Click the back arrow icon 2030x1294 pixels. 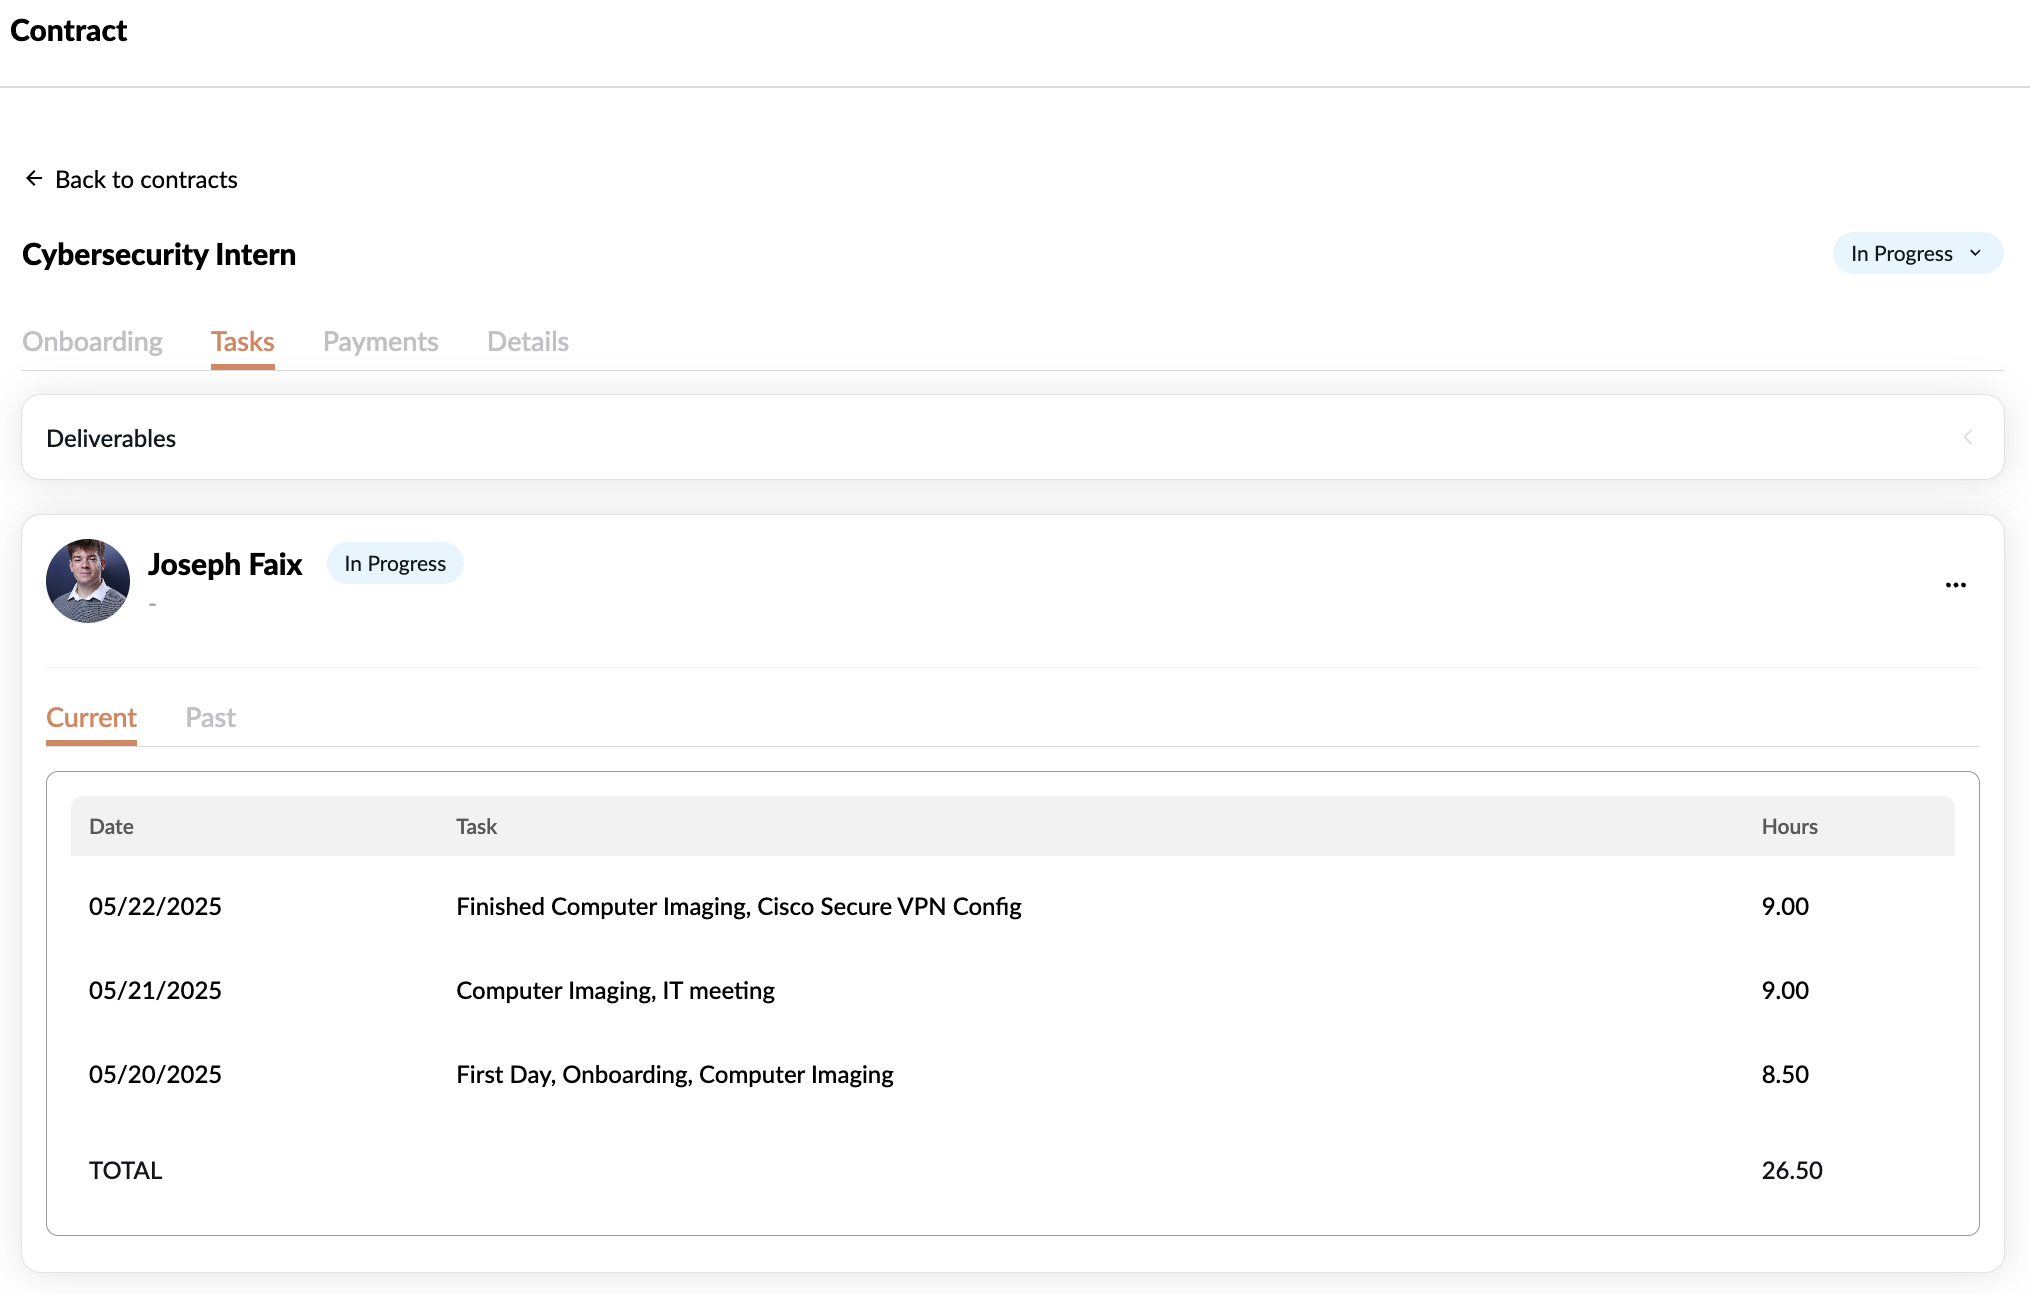pyautogui.click(x=34, y=179)
